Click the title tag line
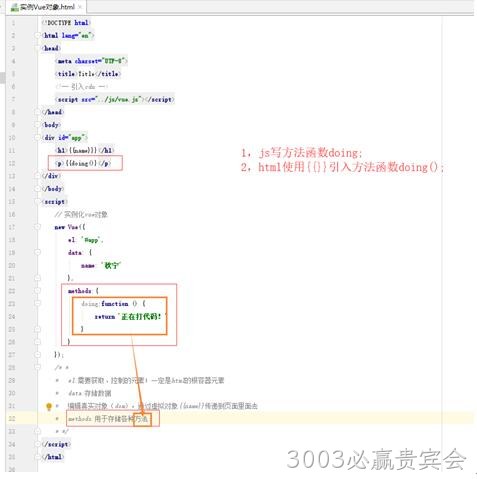This screenshot has width=477, height=479. point(88,74)
